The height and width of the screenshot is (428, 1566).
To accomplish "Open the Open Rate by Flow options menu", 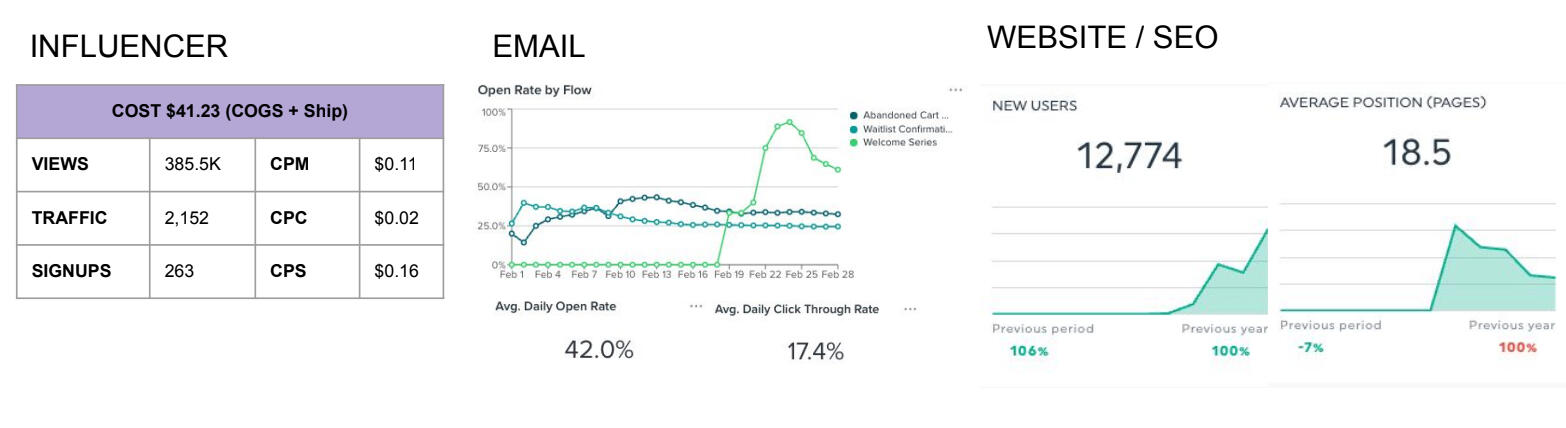I will click(955, 90).
